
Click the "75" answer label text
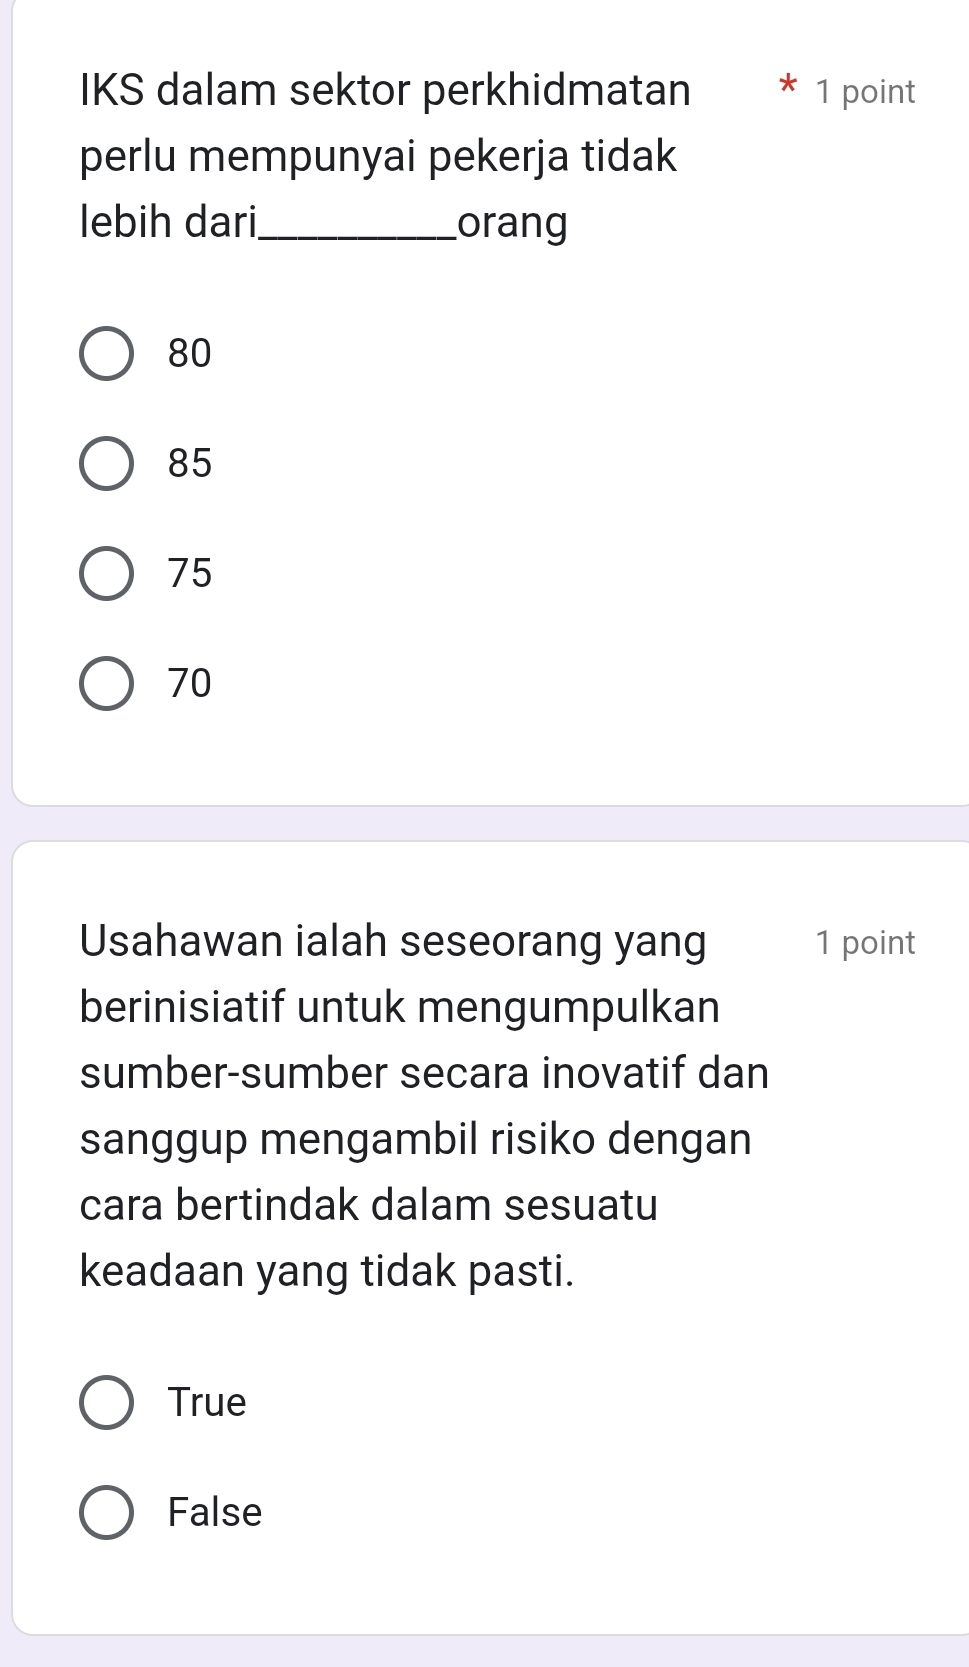190,574
